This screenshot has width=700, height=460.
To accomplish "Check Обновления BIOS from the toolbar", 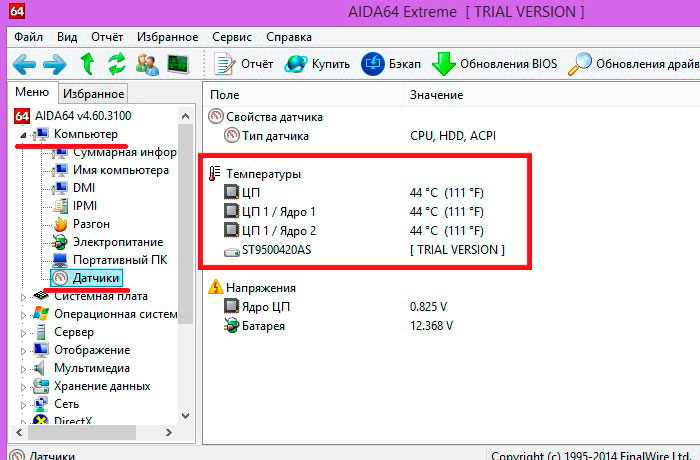I will tap(495, 64).
